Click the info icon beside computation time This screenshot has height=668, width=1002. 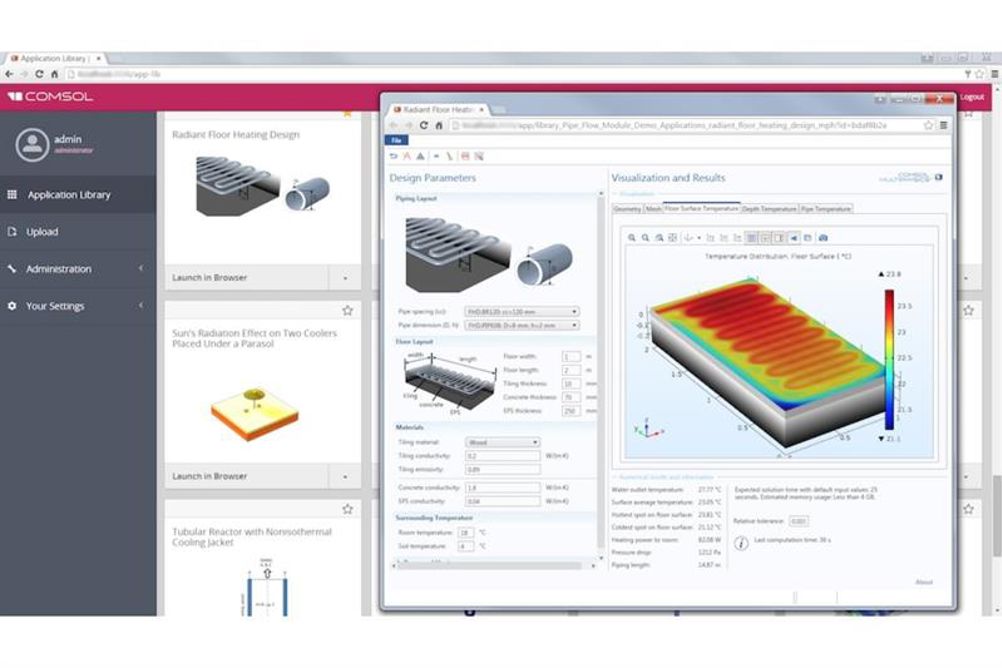point(741,543)
